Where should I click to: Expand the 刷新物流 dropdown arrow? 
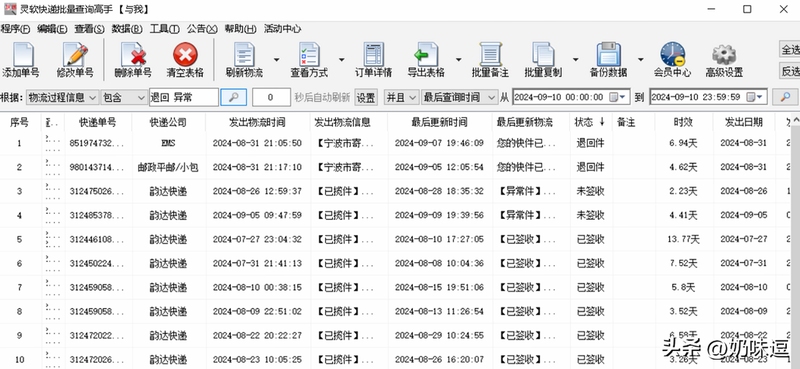[x=276, y=60]
